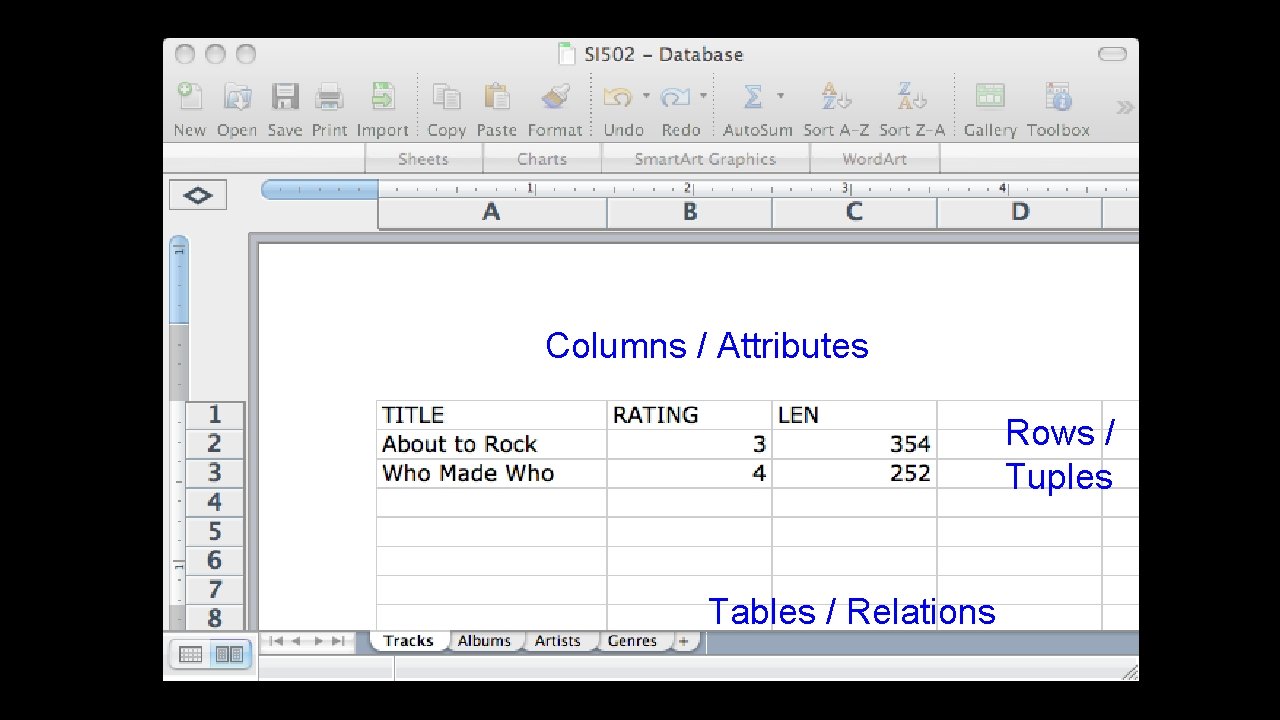
Task: Open the SmartArt Graphics gallery
Action: 705,158
